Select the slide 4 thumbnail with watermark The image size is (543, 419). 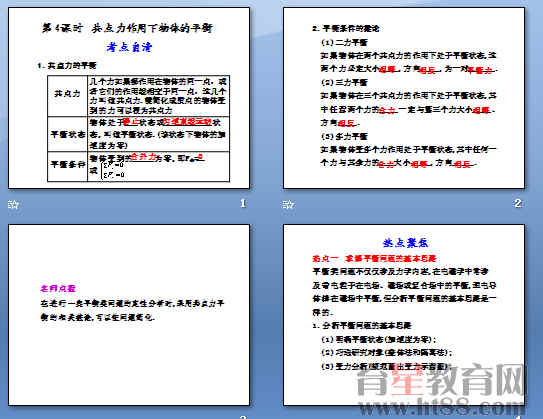click(404, 315)
